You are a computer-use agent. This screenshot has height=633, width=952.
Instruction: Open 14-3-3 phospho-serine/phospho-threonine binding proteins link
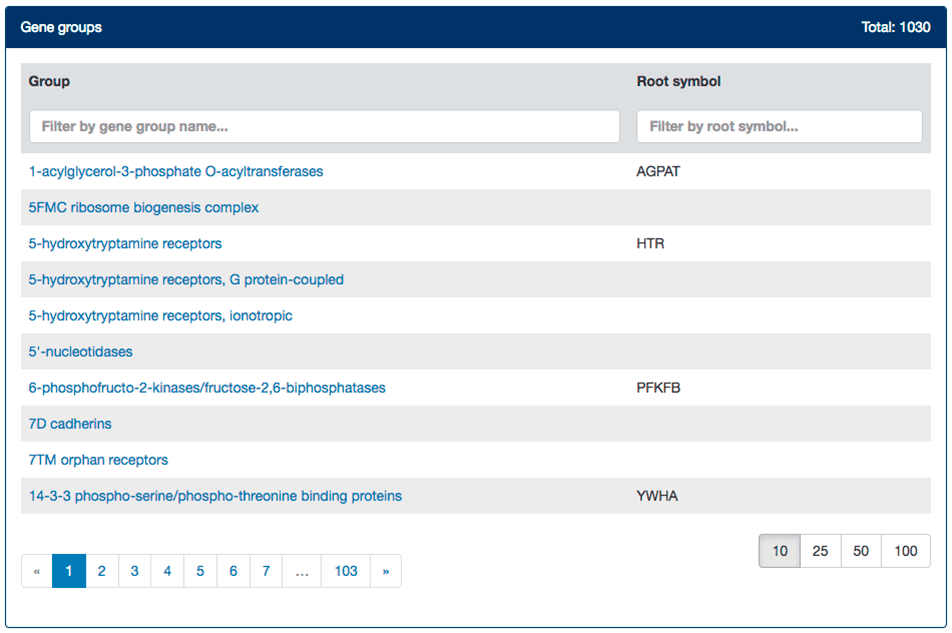[x=215, y=495]
